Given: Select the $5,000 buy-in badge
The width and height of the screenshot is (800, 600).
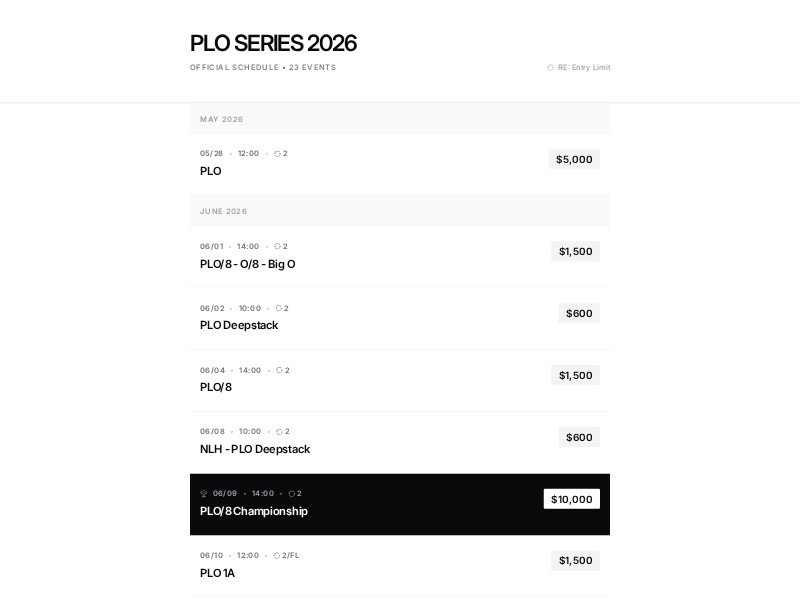Looking at the screenshot, I should click(x=574, y=159).
